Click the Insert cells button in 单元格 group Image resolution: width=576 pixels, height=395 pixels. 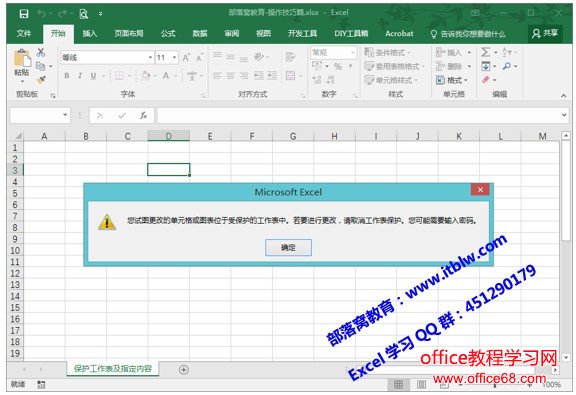453,53
